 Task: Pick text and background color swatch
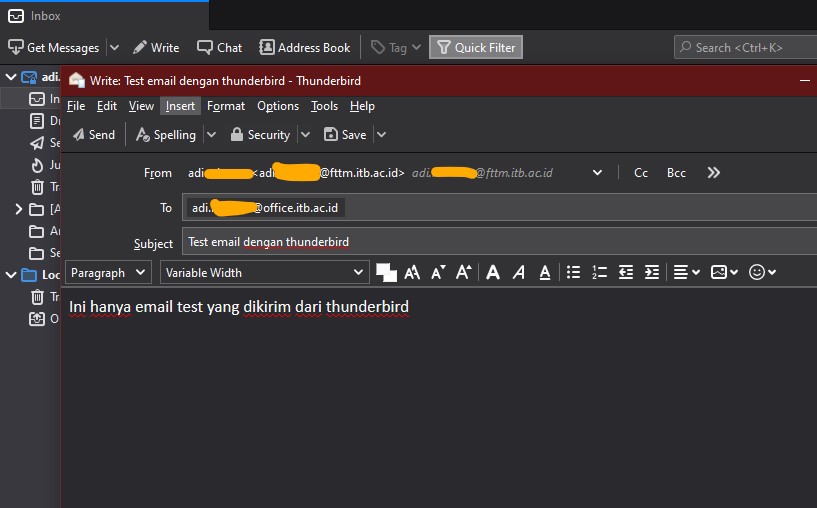pos(386,272)
